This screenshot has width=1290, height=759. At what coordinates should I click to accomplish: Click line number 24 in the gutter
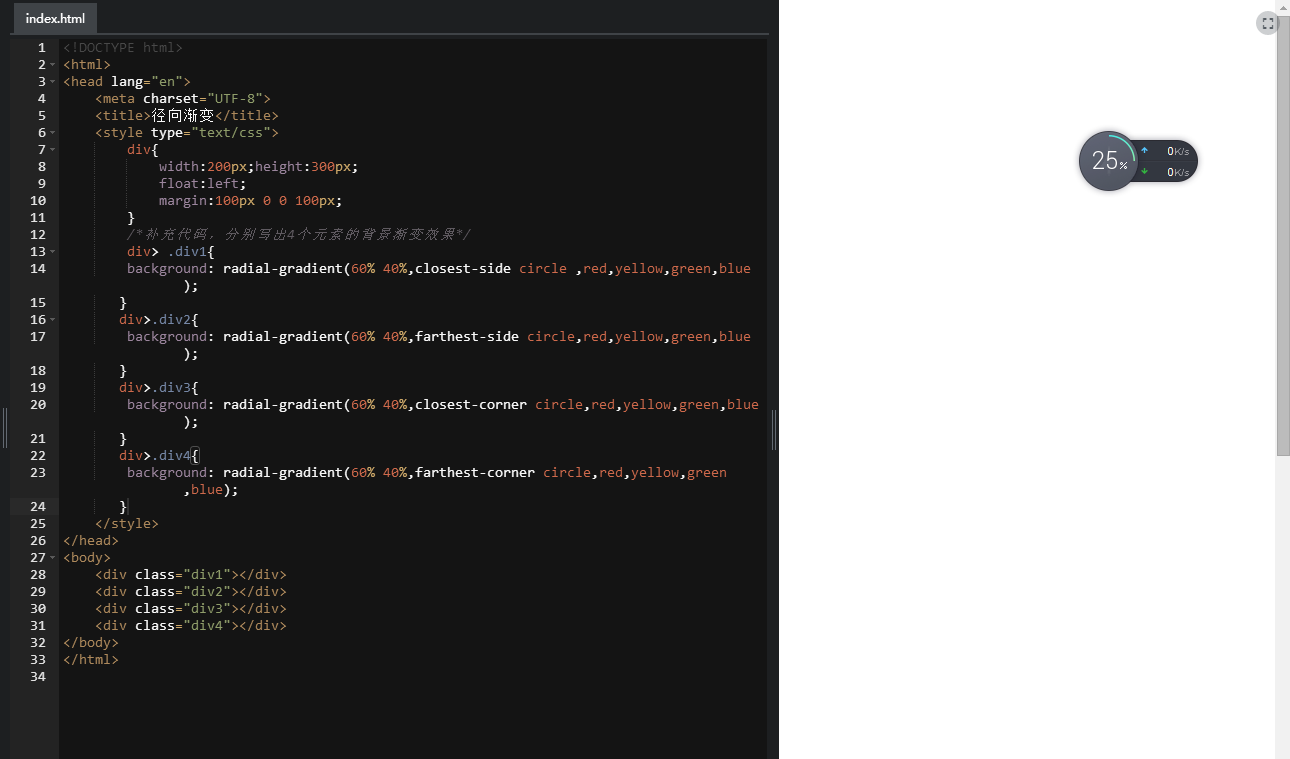click(38, 507)
